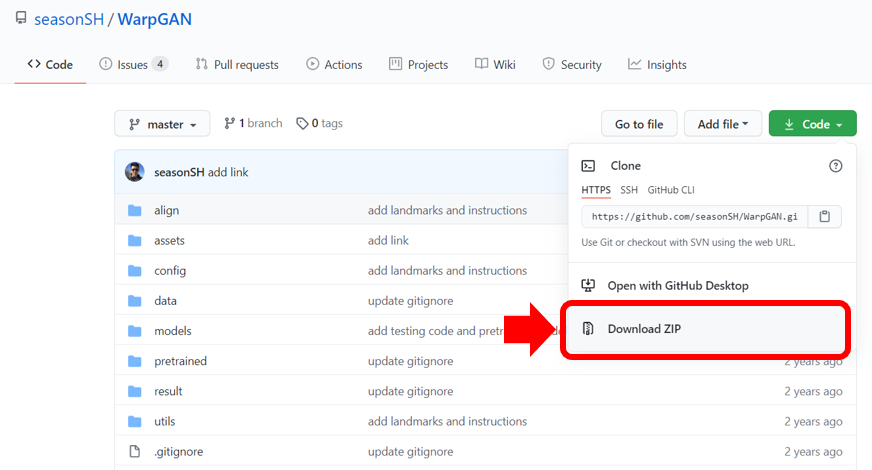
Task: View the 1 branch link
Action: click(253, 123)
